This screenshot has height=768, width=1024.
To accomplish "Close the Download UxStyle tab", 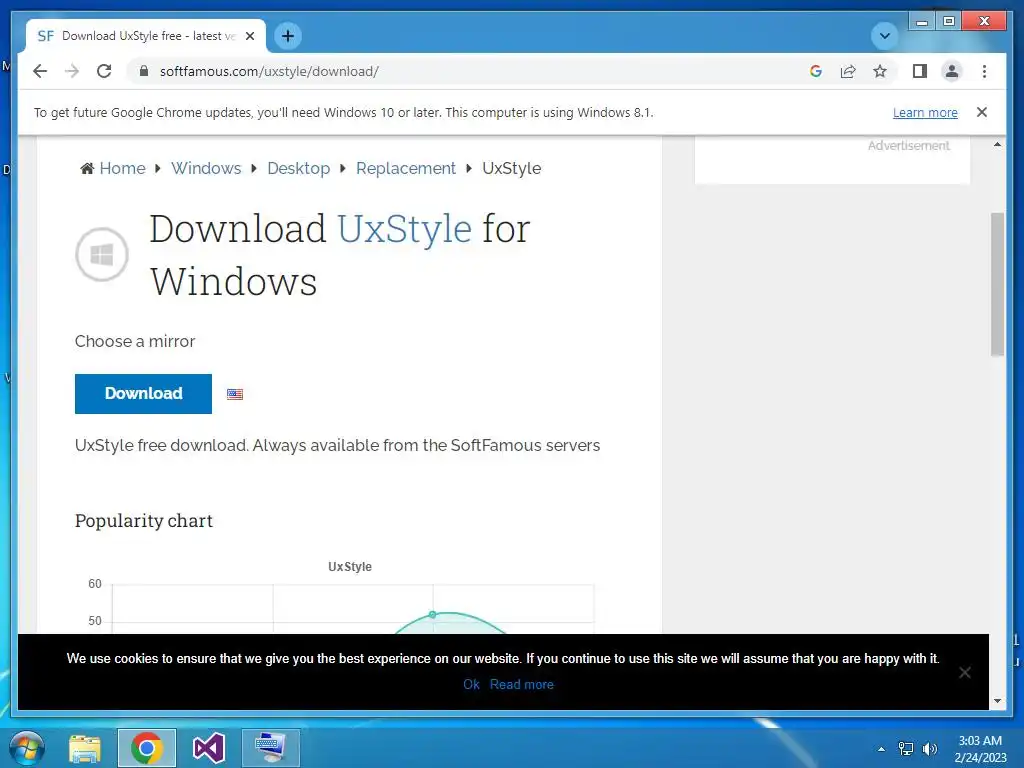I will (x=249, y=36).
